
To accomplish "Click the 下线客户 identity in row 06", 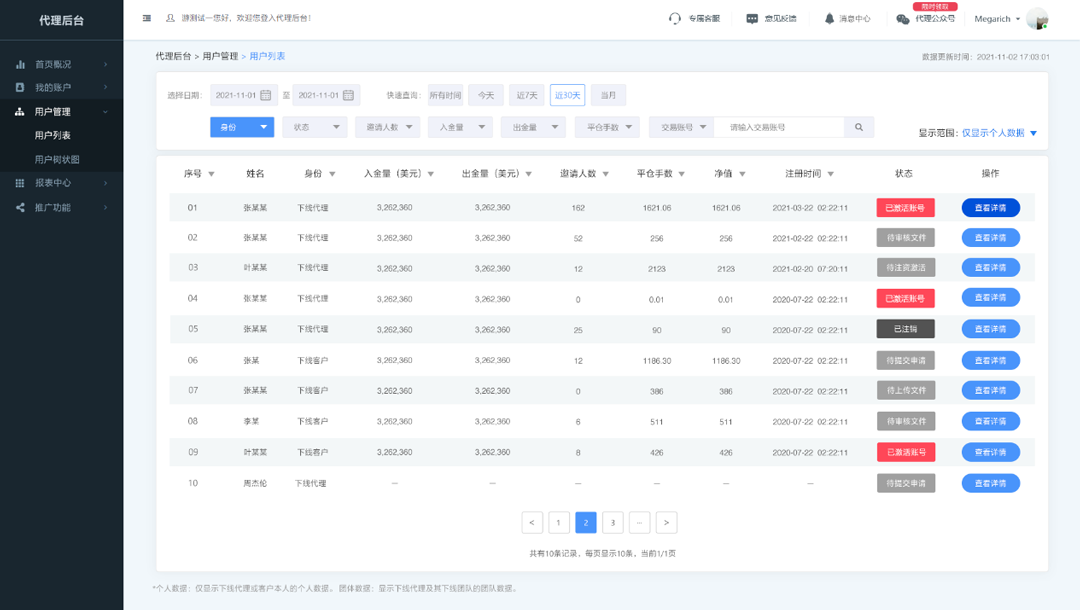I will tap(313, 361).
